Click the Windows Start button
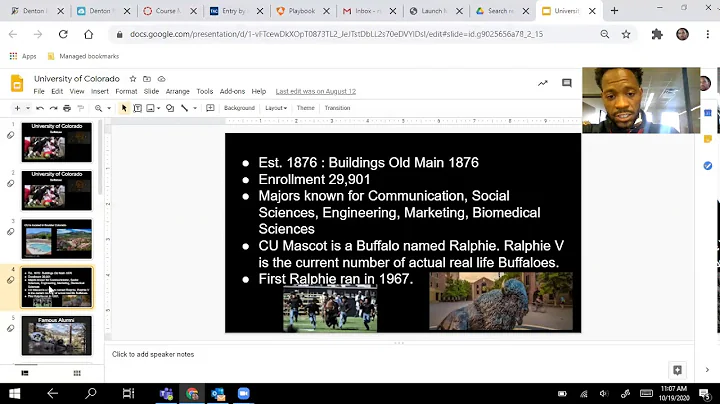This screenshot has height=404, width=720. pyautogui.click(x=15, y=393)
